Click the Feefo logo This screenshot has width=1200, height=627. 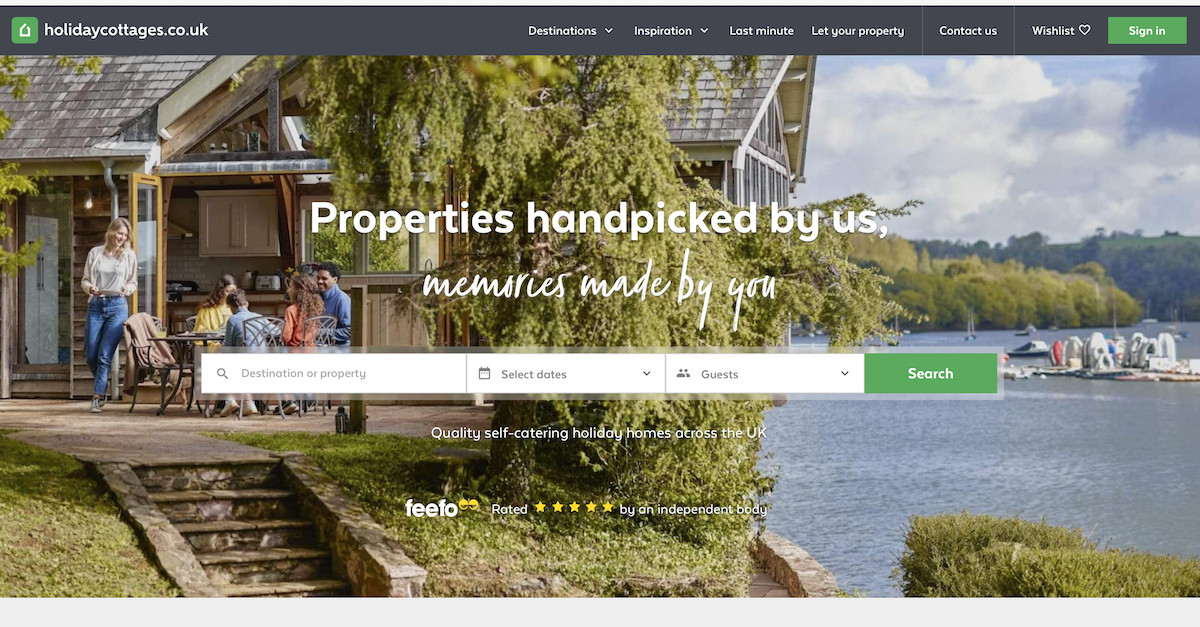(442, 508)
